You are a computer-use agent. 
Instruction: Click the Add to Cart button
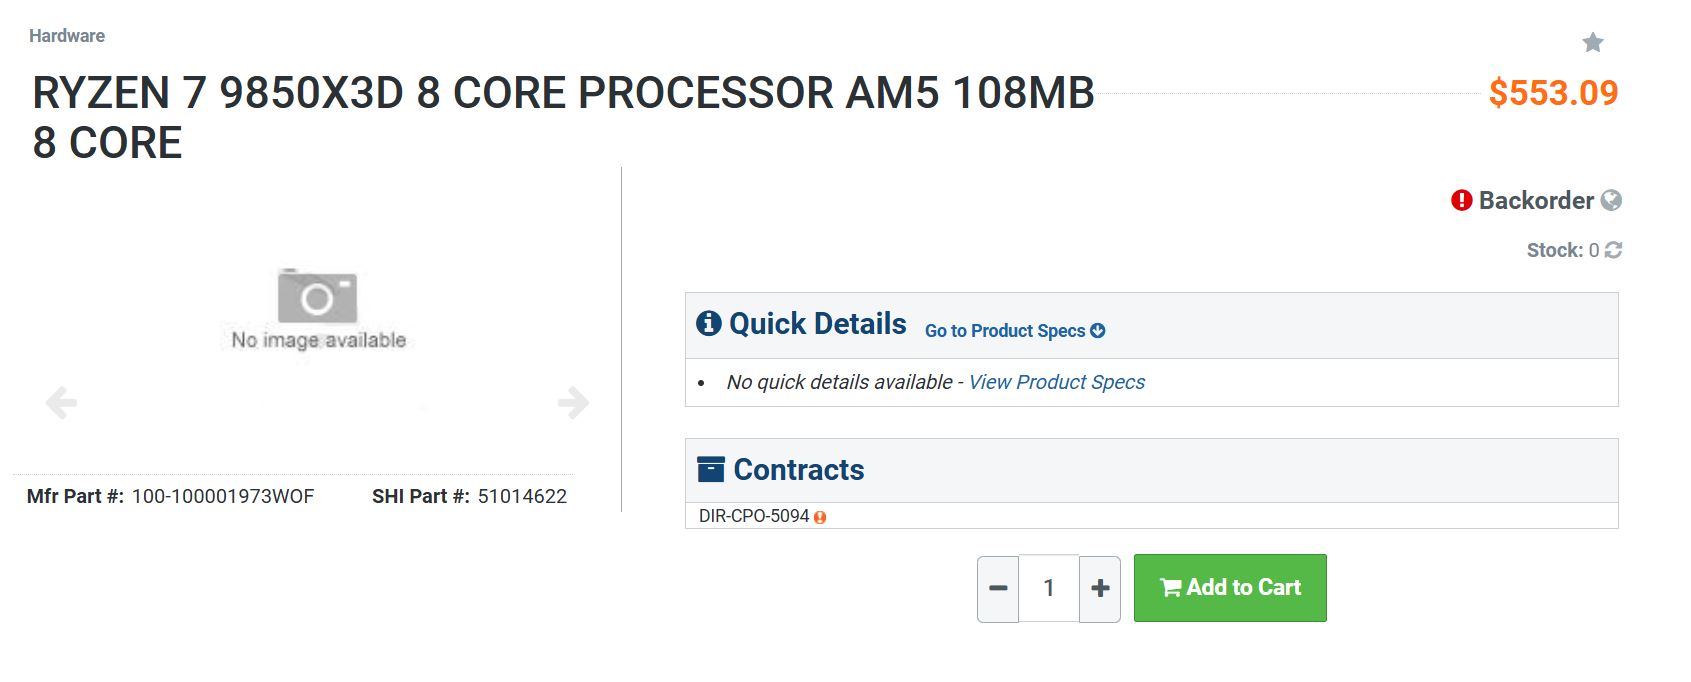point(1230,587)
